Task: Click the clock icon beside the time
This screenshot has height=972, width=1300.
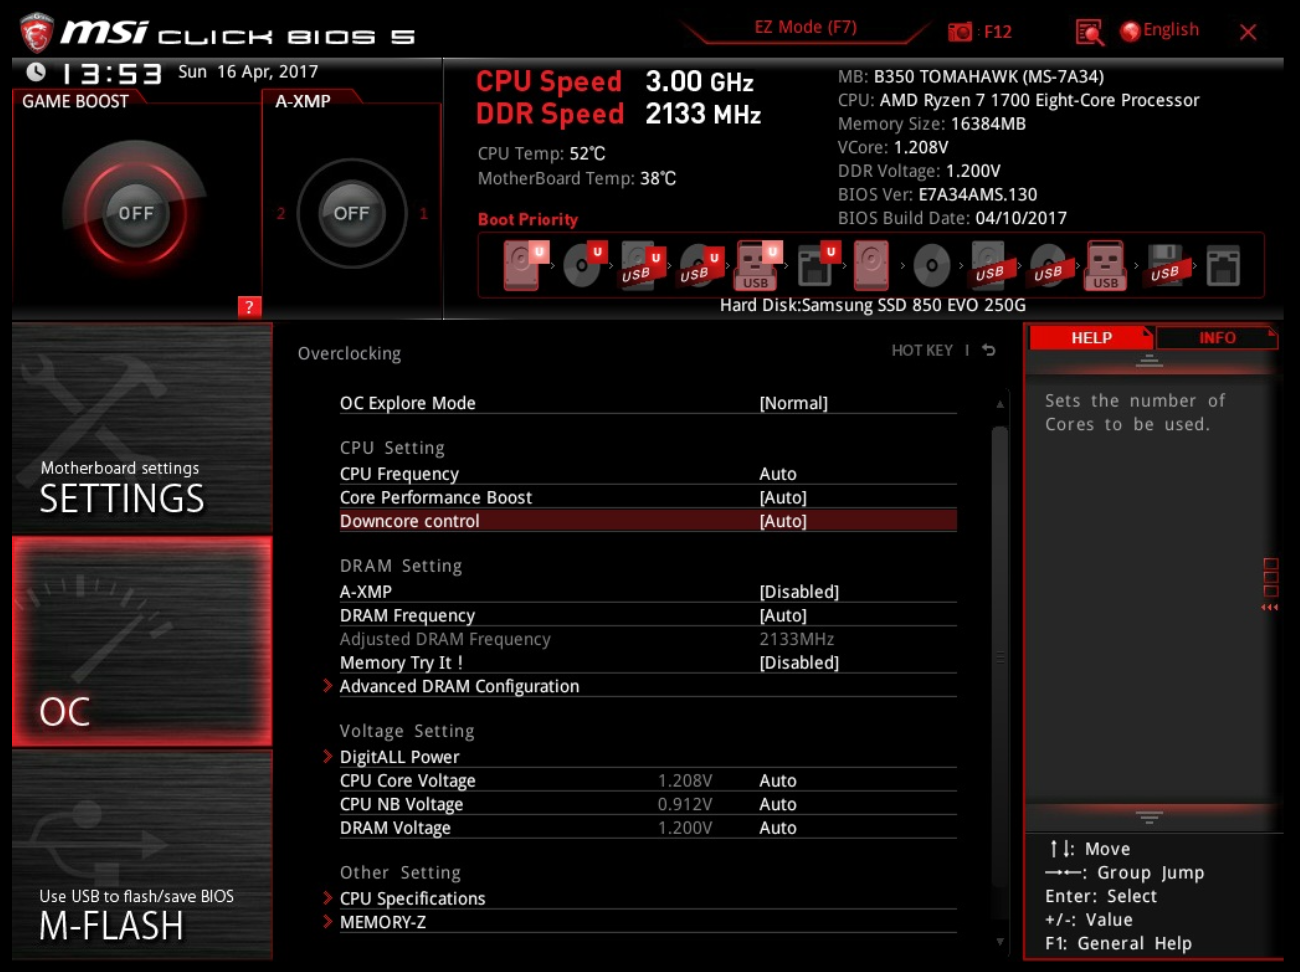Action: pyautogui.click(x=36, y=72)
